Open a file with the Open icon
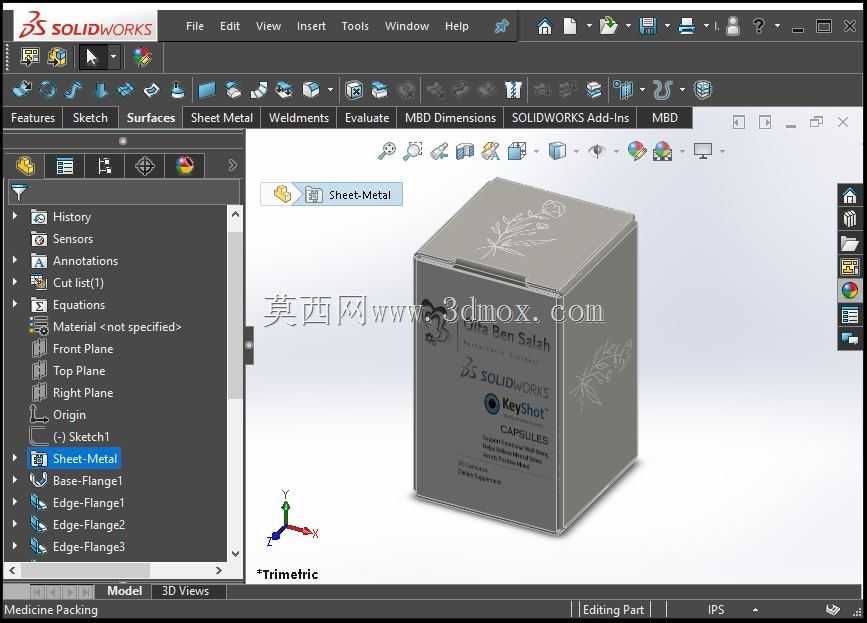 [x=608, y=26]
